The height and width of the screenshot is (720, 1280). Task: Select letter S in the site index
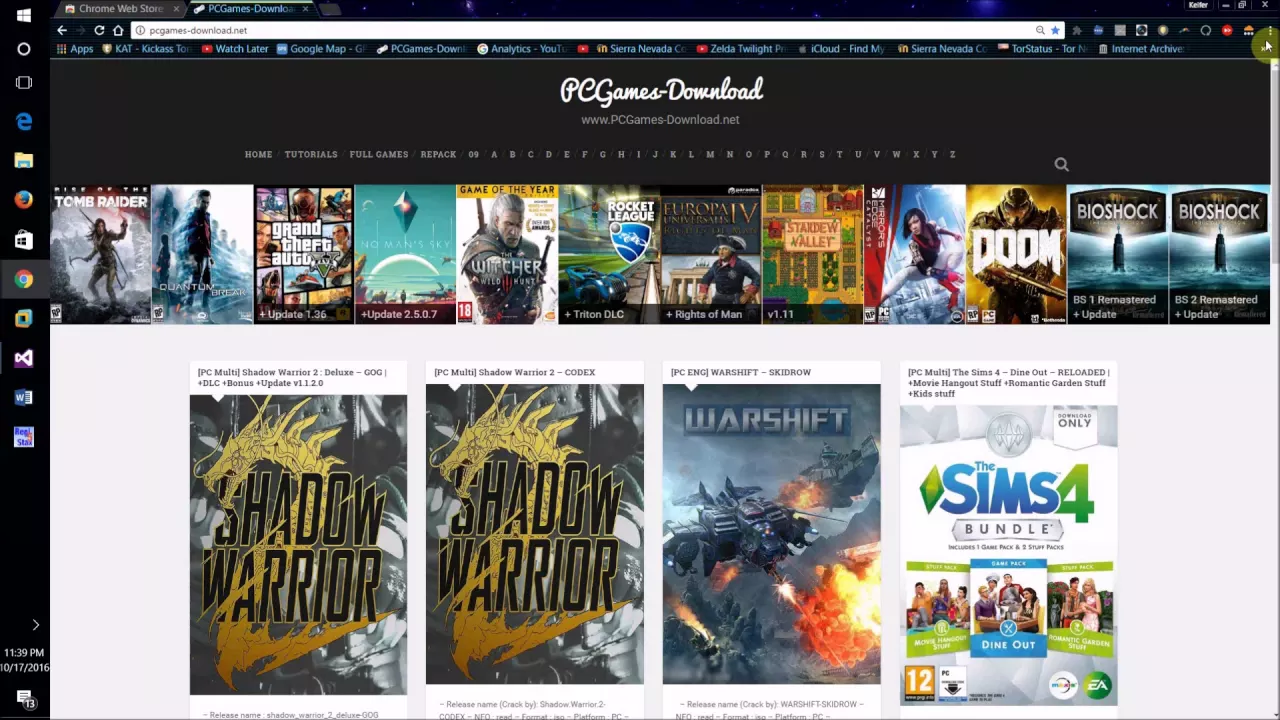822,155
